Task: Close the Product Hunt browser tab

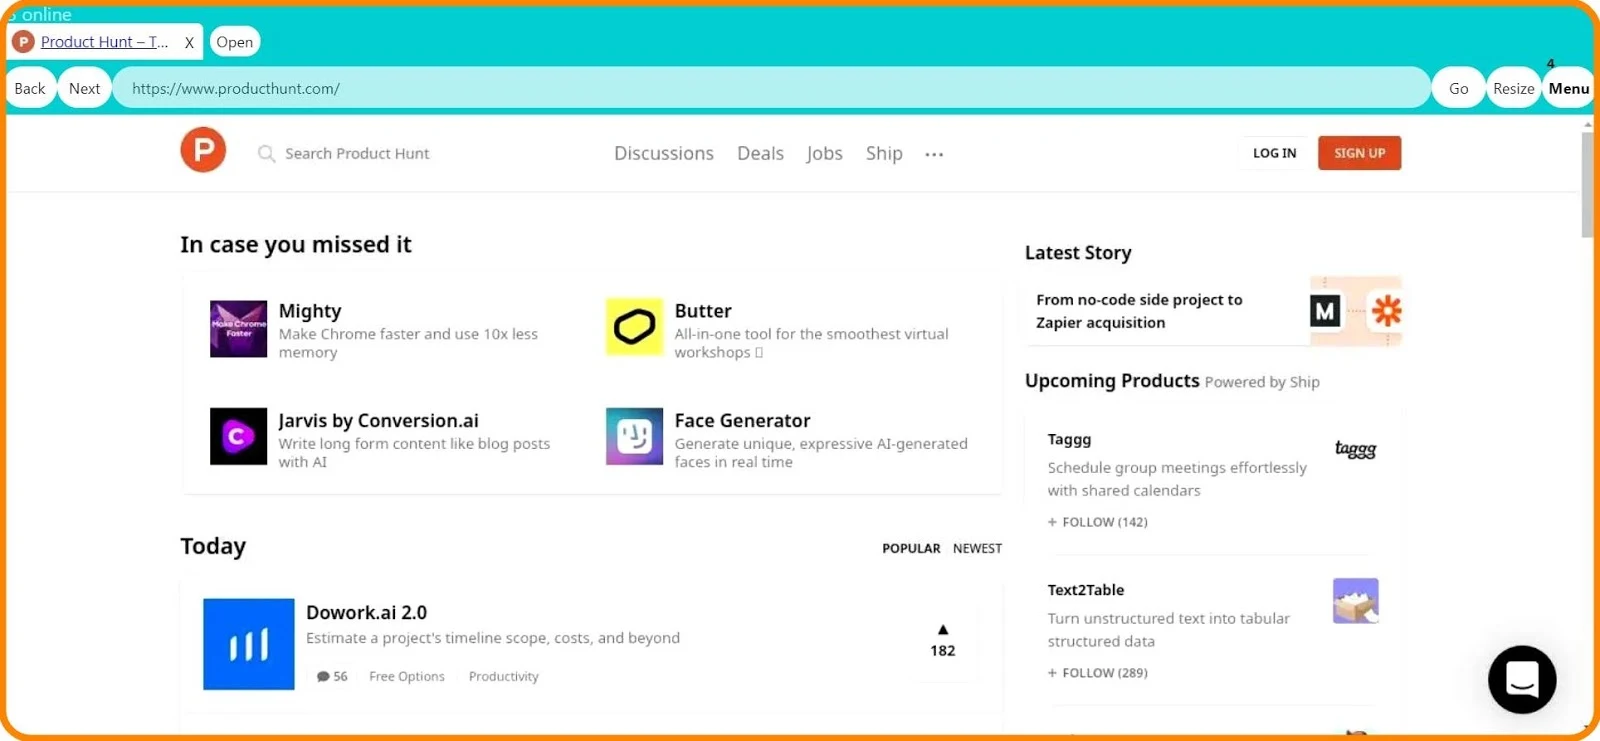Action: pos(189,43)
